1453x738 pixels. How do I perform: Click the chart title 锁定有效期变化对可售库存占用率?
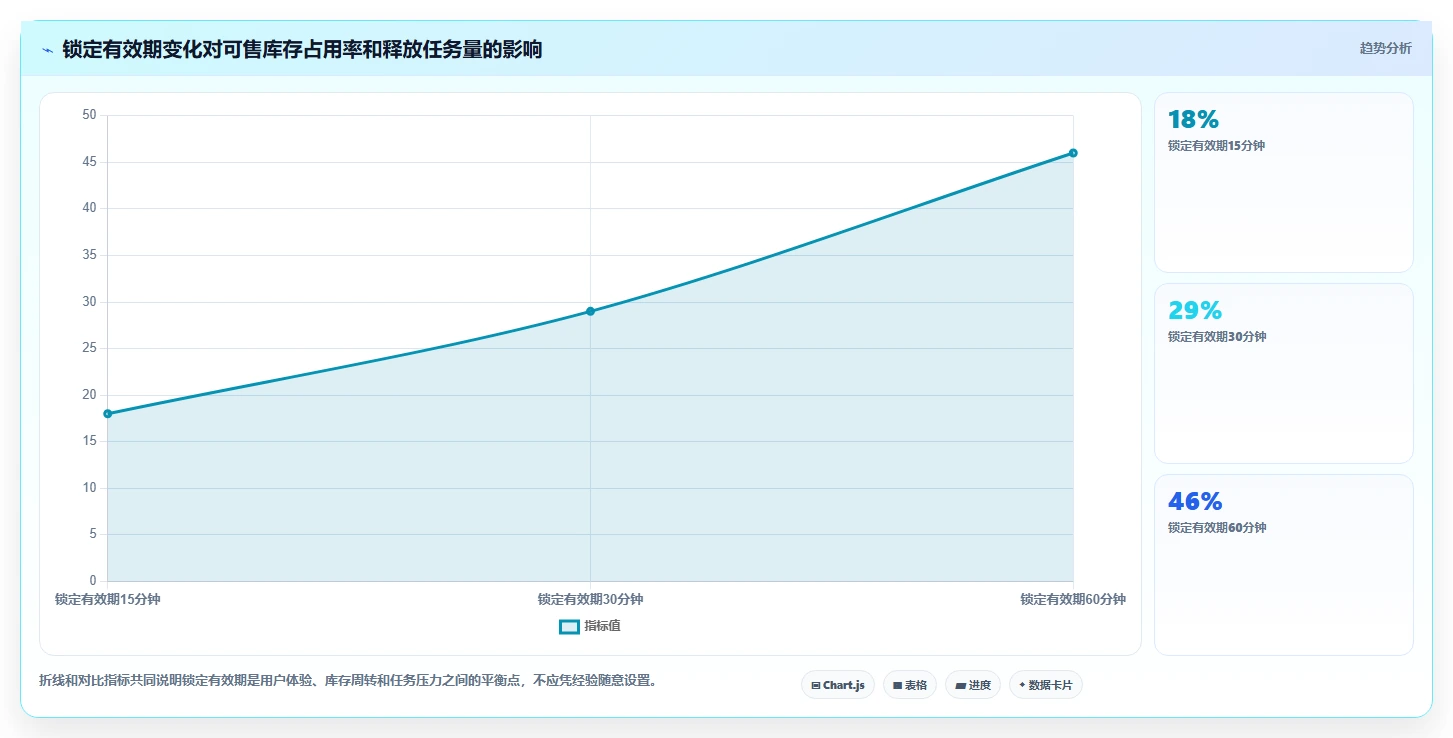click(302, 49)
